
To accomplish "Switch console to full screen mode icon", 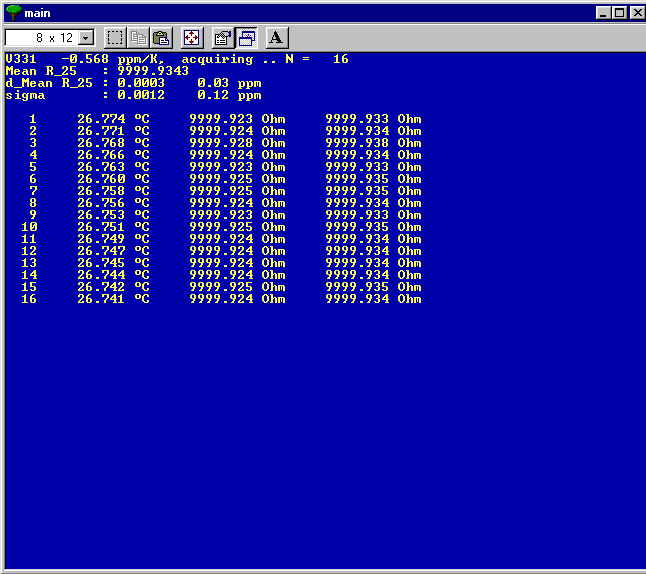I will pyautogui.click(x=192, y=38).
